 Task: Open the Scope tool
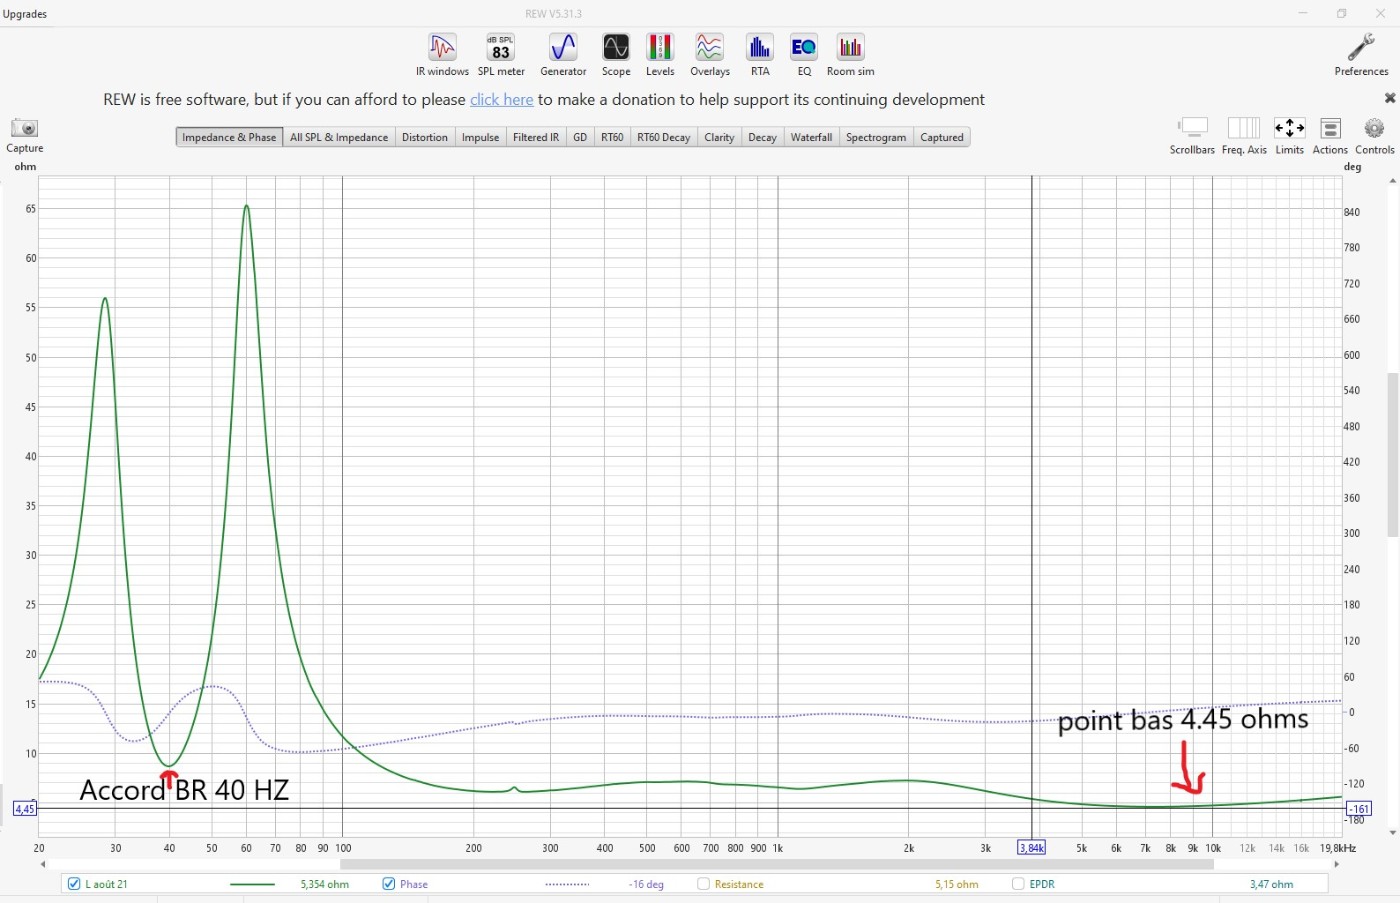click(616, 55)
